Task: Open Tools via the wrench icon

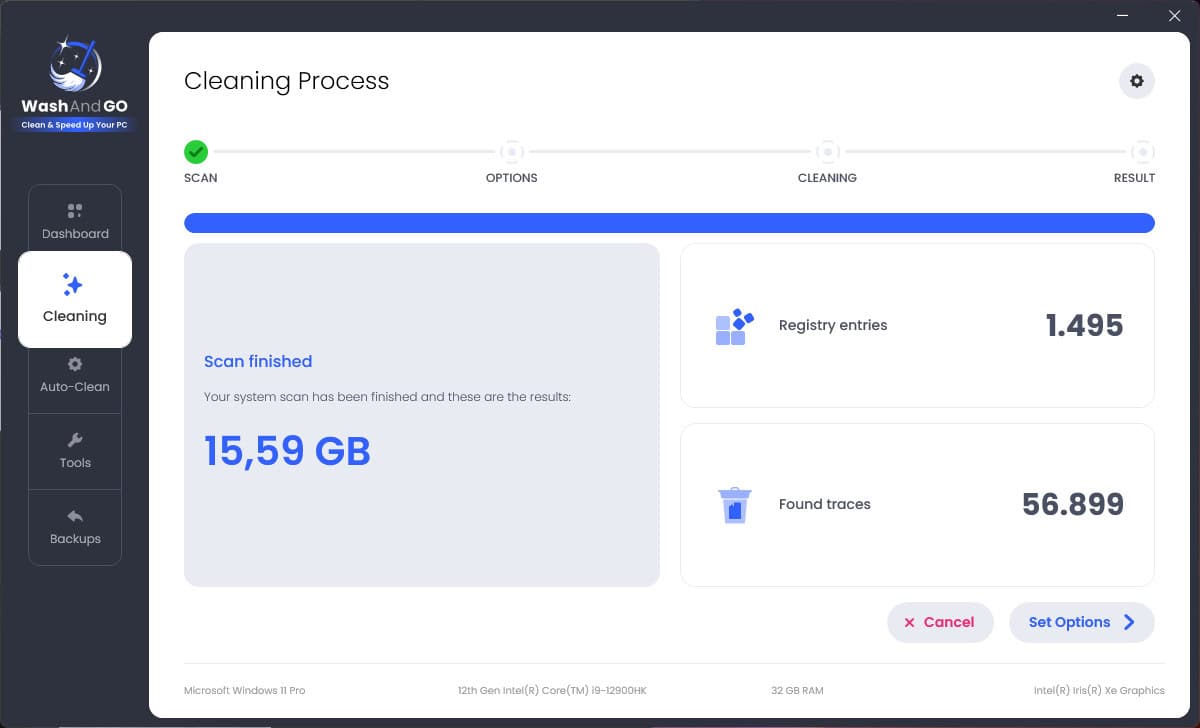Action: point(75,440)
